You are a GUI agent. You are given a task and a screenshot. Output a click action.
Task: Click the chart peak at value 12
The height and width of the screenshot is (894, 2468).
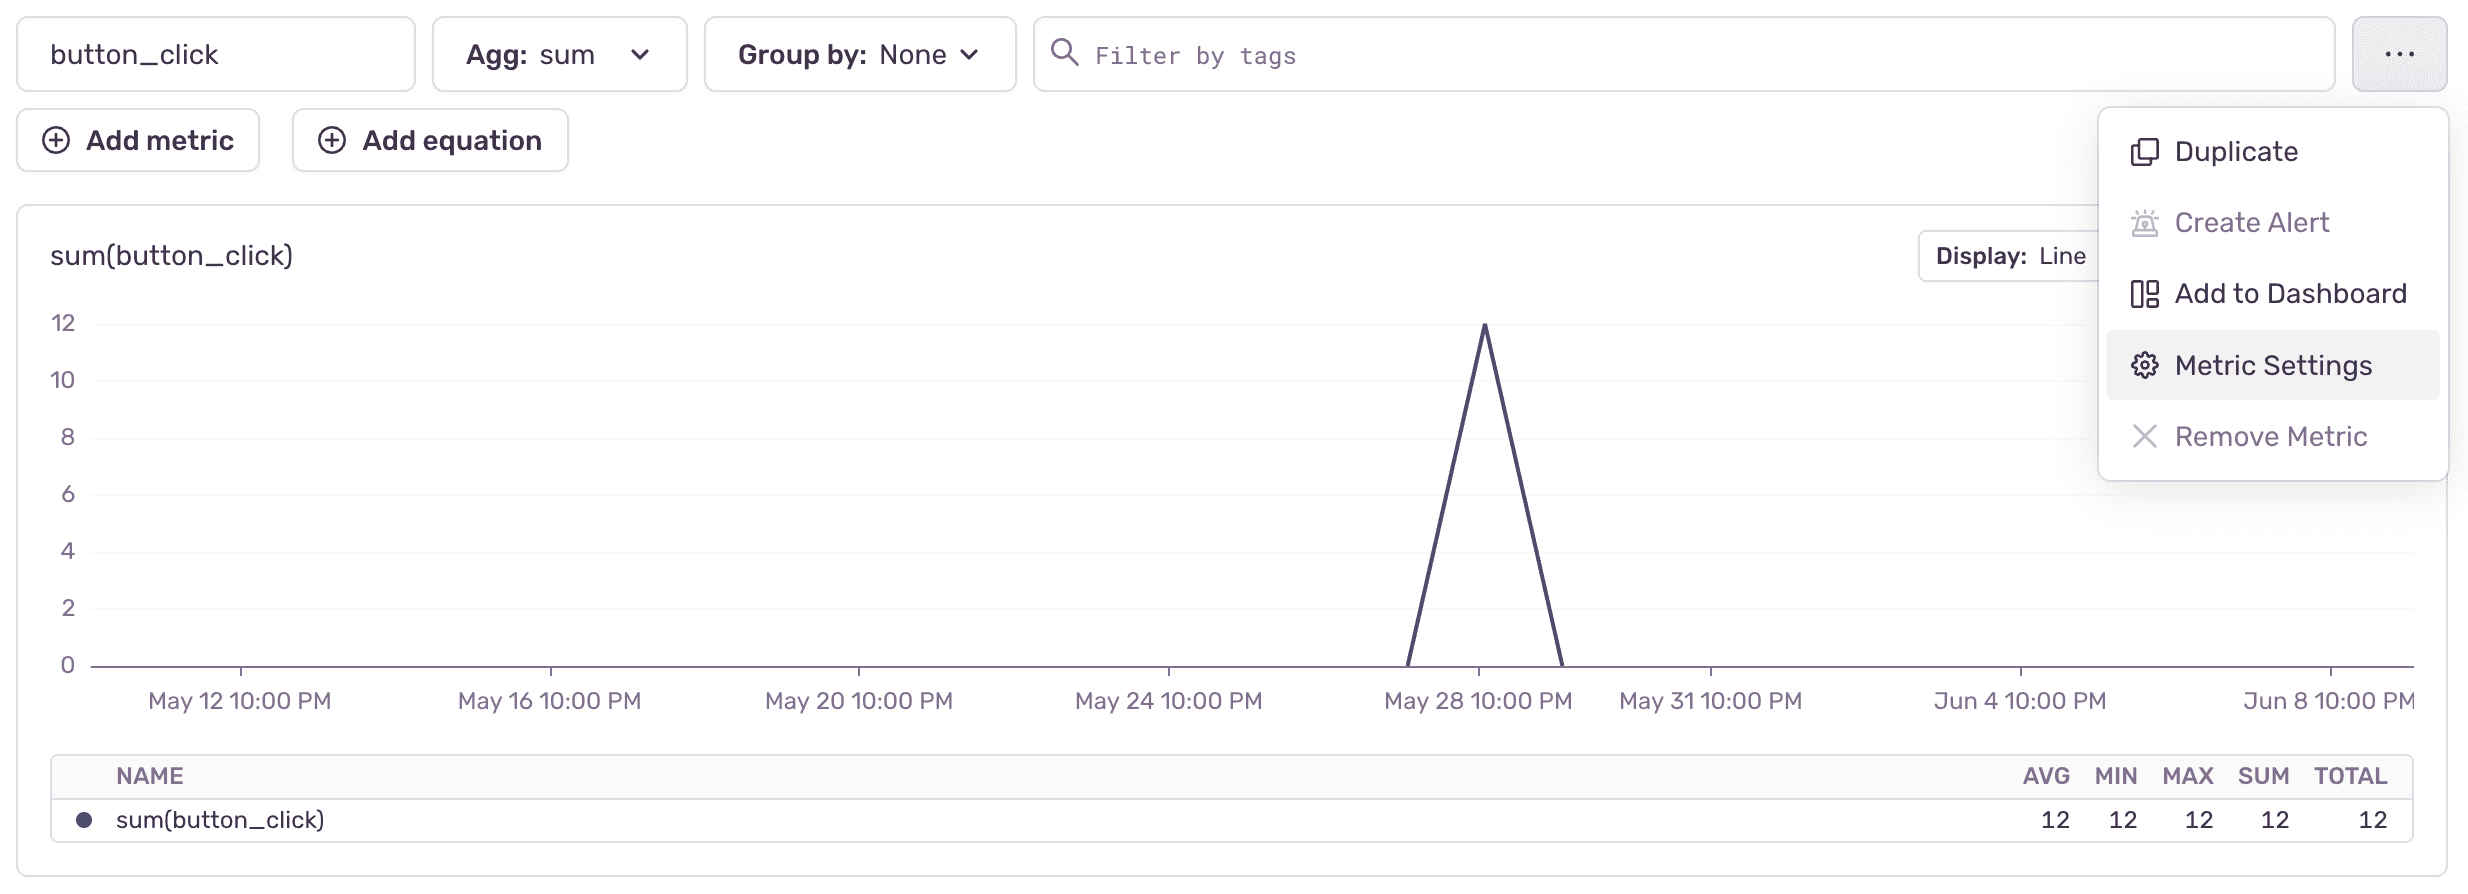coord(1485,325)
